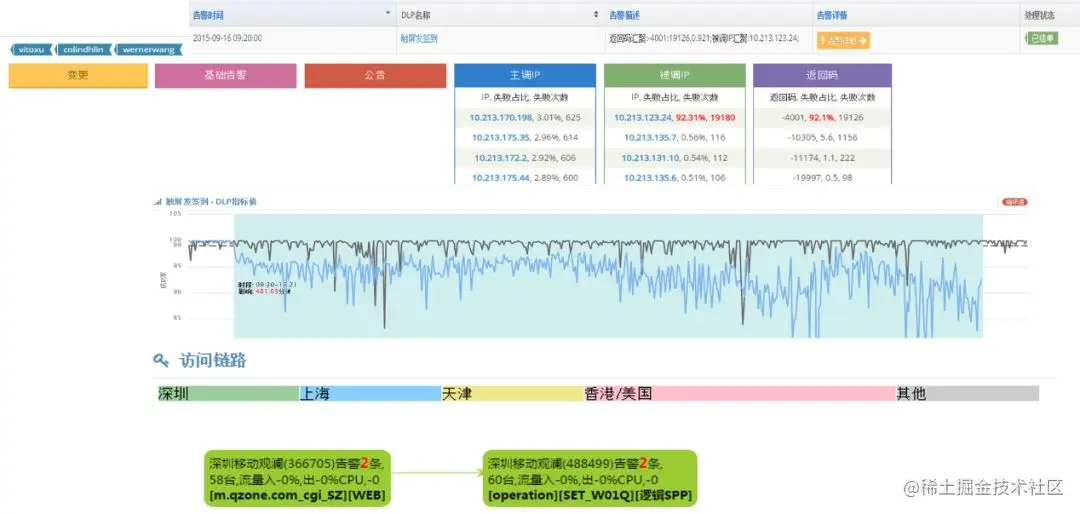Open the green 被调IP panel header
This screenshot has height=514, width=1080.
click(674, 76)
